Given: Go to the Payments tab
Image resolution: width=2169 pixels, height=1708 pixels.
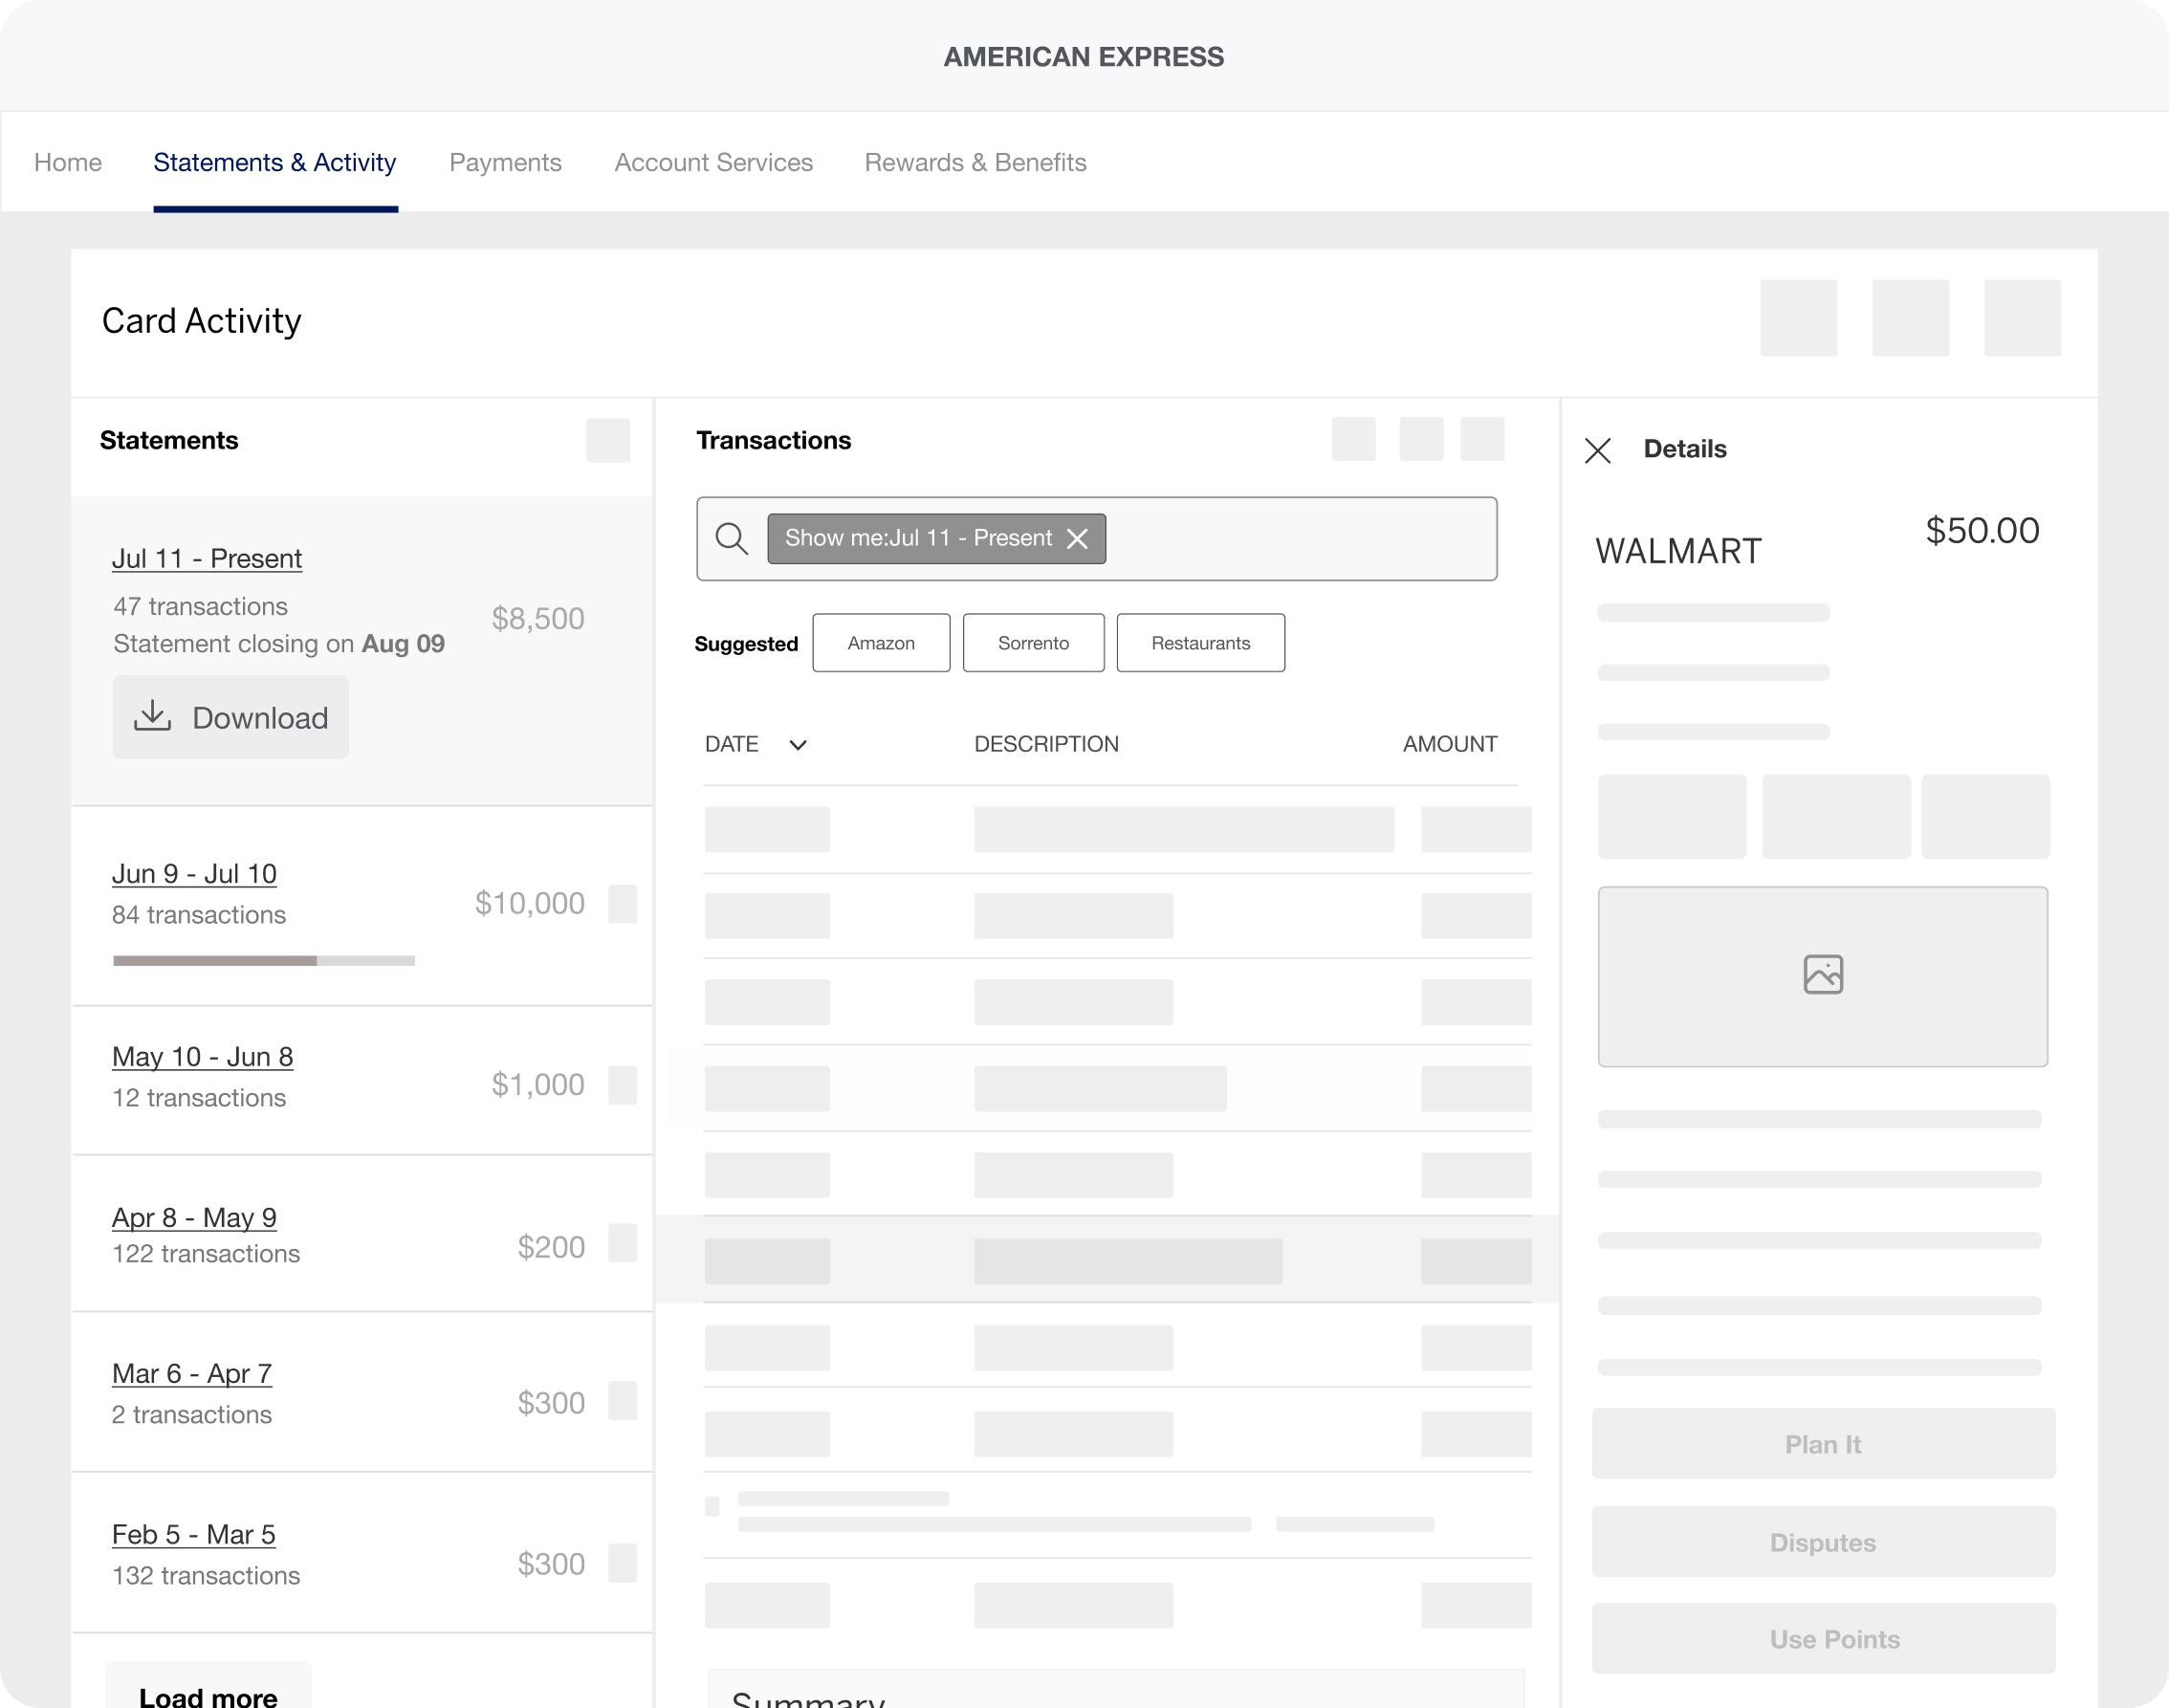Looking at the screenshot, I should point(505,162).
